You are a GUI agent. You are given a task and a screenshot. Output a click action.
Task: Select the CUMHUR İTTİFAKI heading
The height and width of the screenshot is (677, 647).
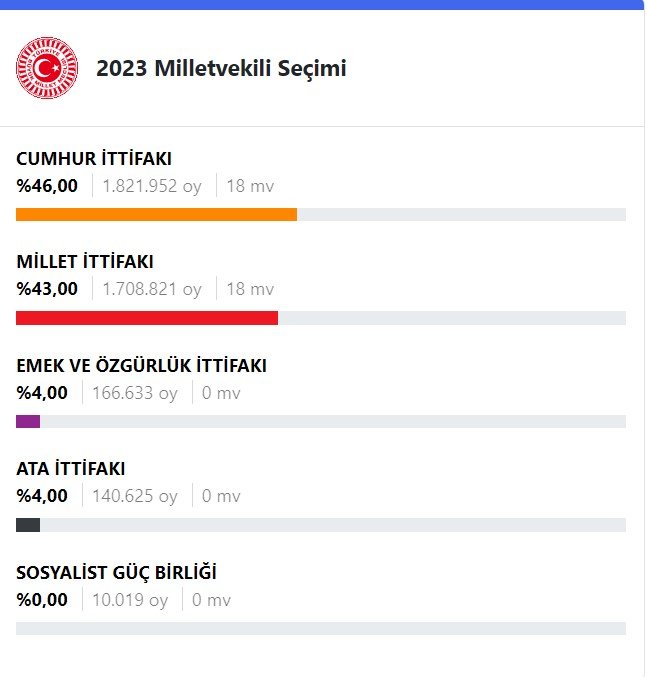point(94,158)
